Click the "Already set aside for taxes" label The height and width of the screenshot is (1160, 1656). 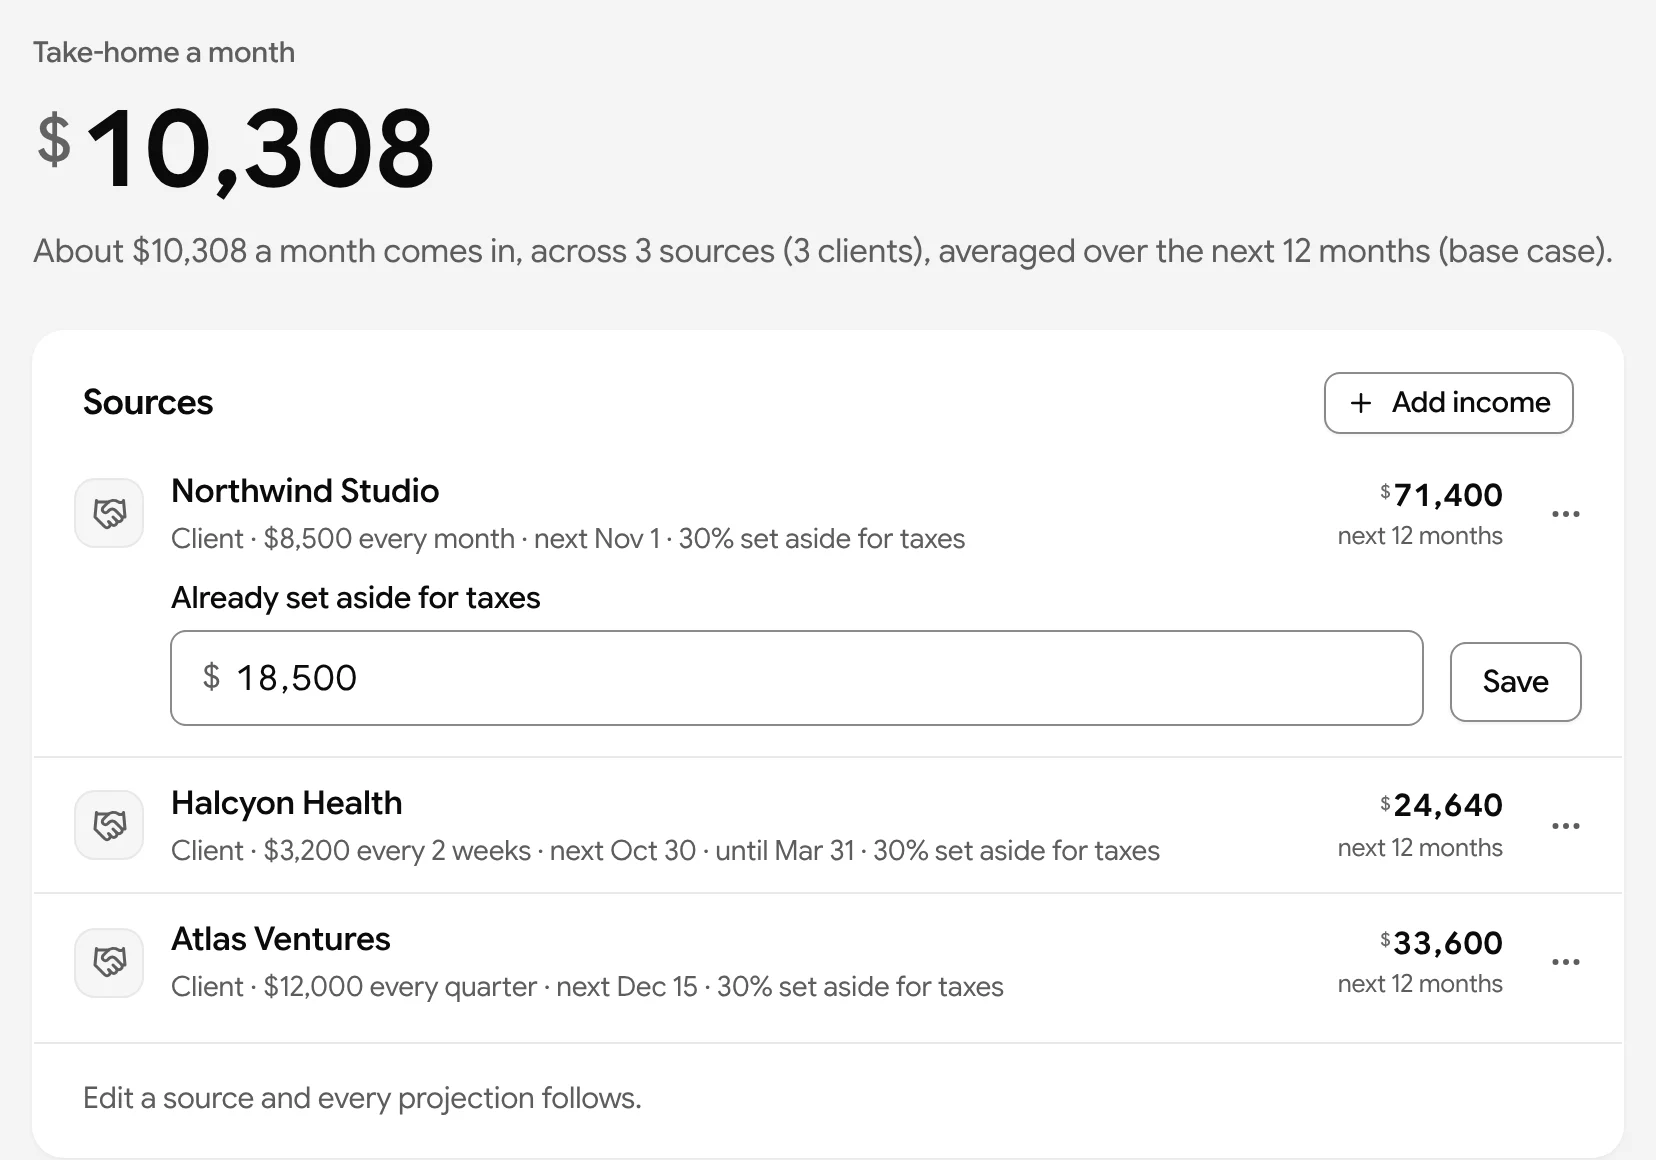(x=356, y=598)
